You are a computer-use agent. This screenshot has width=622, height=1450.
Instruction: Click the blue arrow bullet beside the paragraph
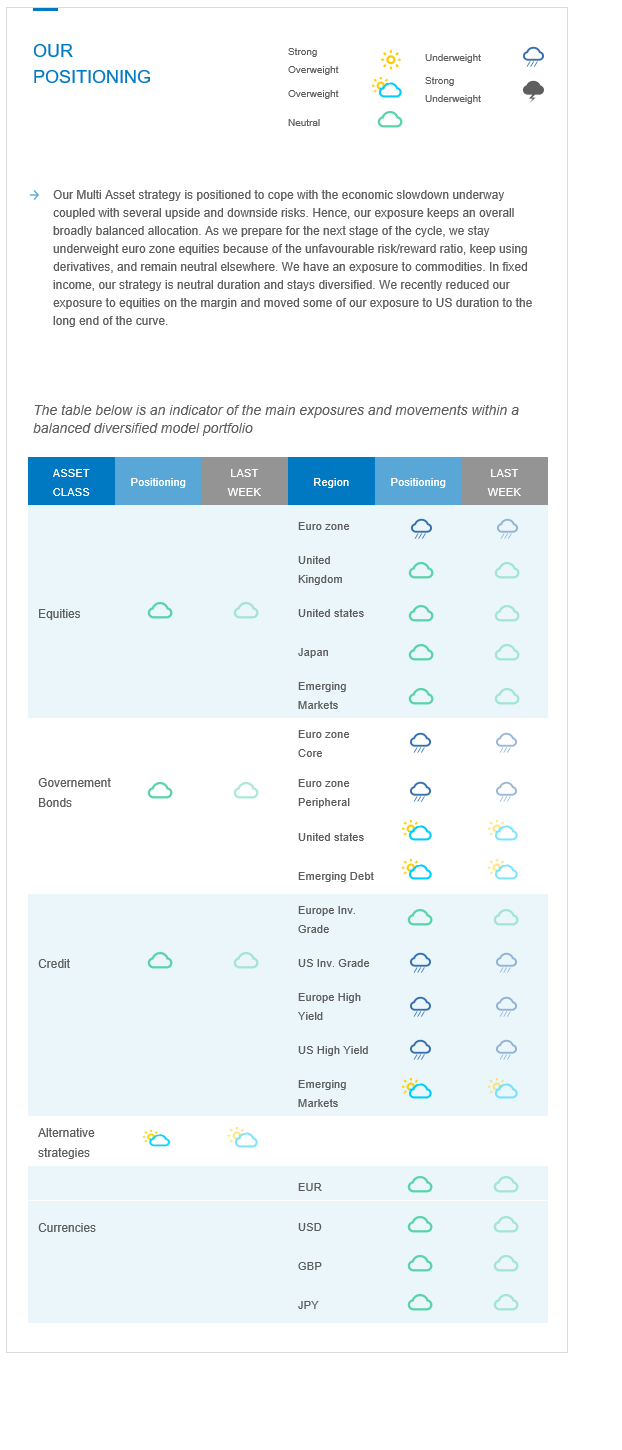[35, 195]
